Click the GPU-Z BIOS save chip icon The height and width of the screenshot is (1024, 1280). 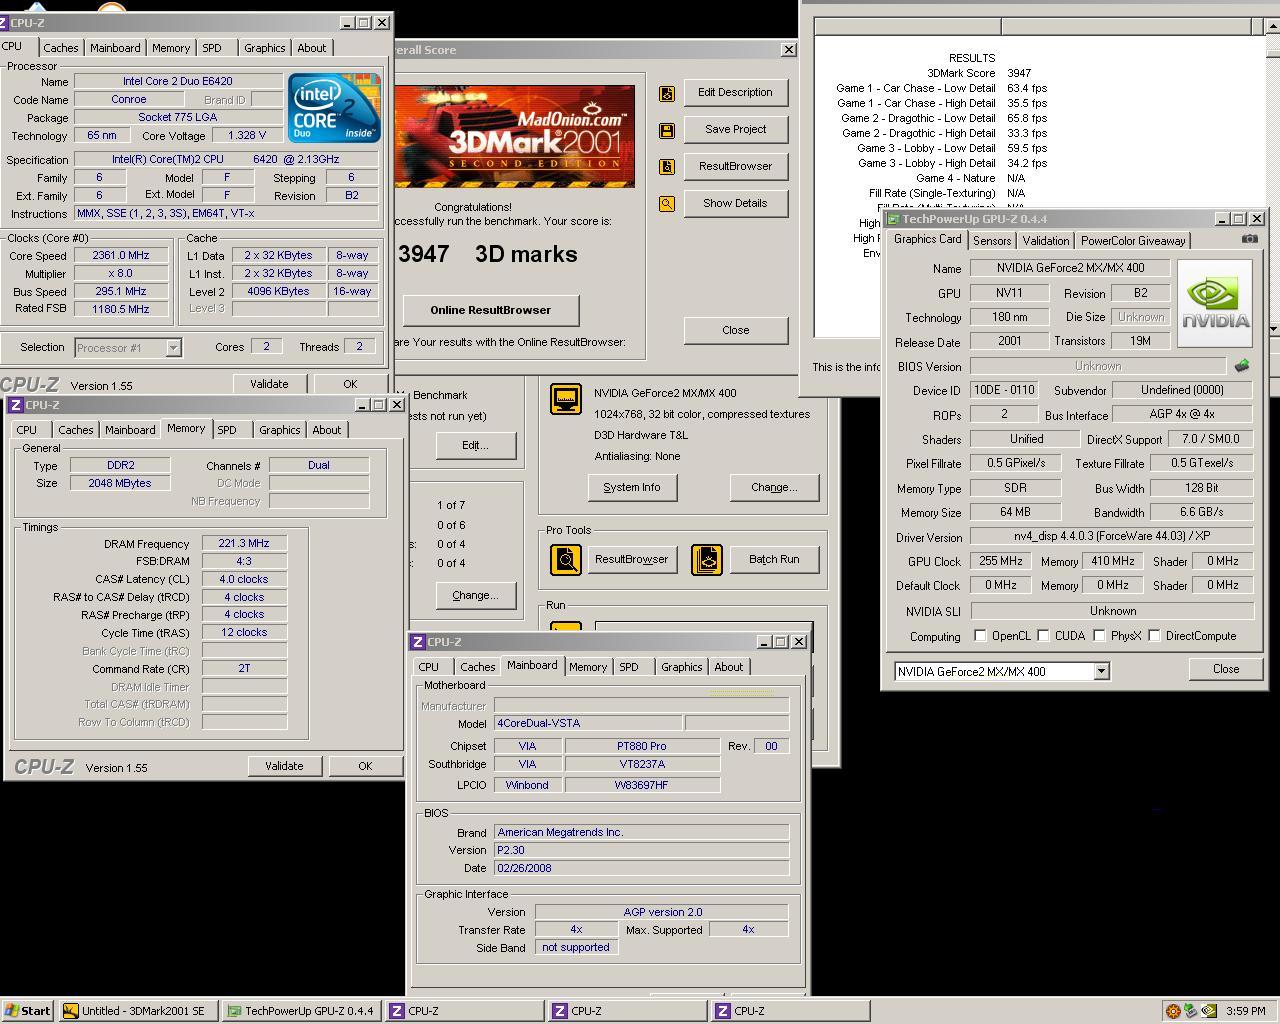coord(1242,366)
